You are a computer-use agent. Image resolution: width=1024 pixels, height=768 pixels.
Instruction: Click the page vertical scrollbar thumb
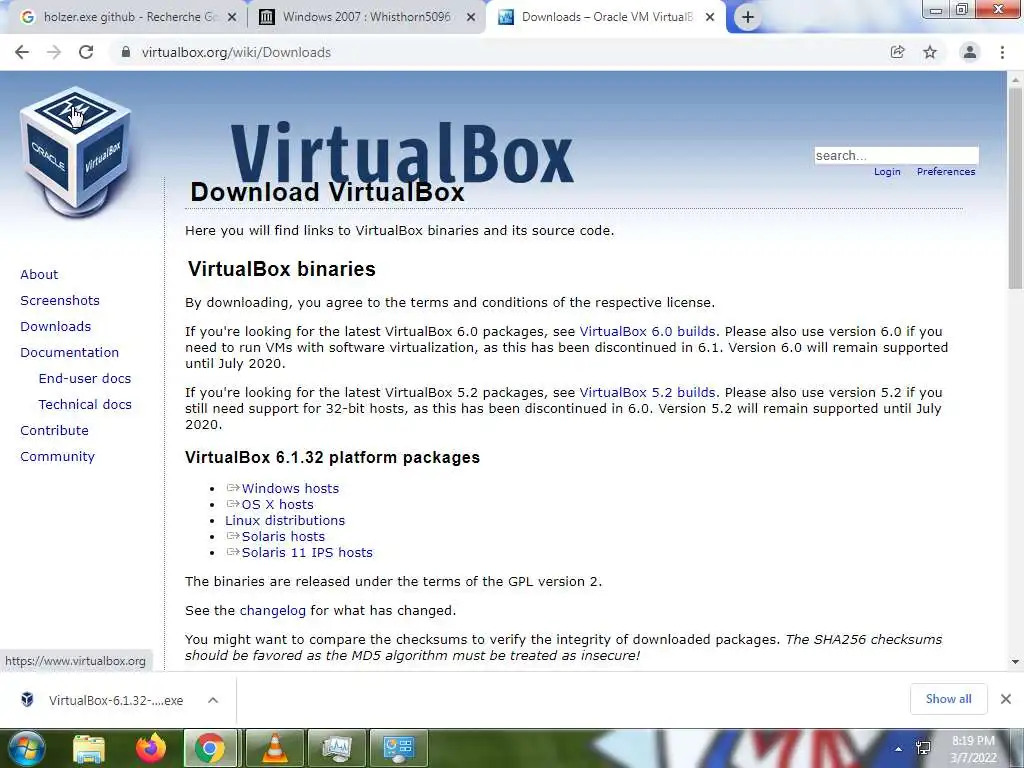(x=1015, y=189)
